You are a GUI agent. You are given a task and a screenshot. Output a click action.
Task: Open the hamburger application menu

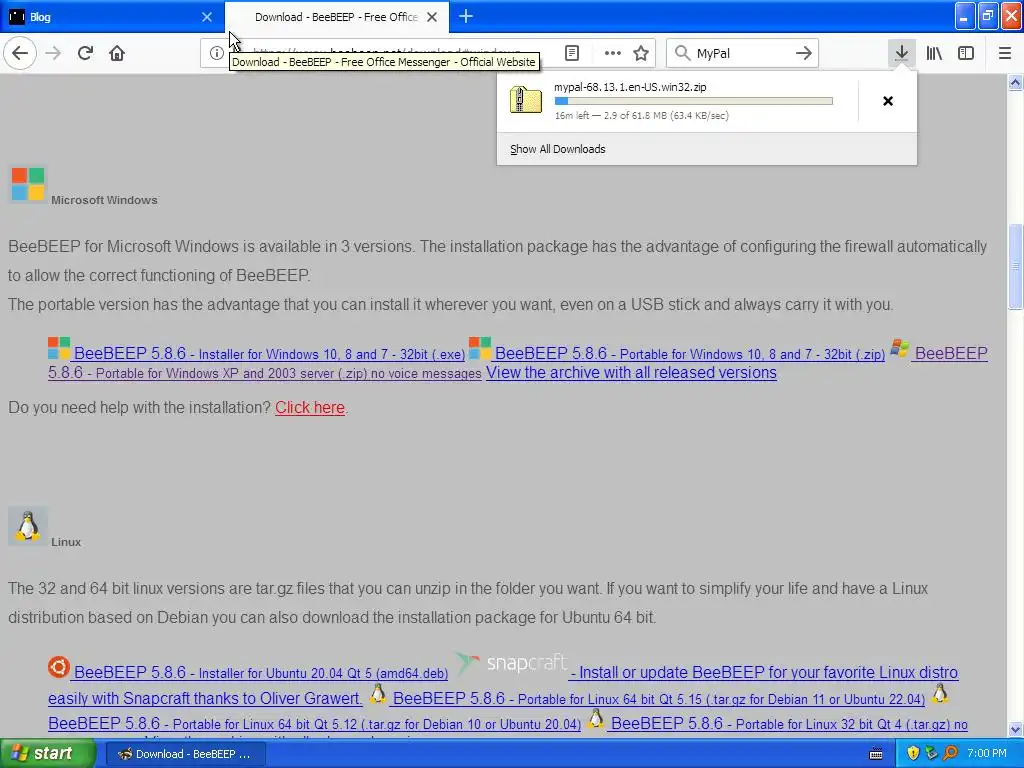(1004, 53)
